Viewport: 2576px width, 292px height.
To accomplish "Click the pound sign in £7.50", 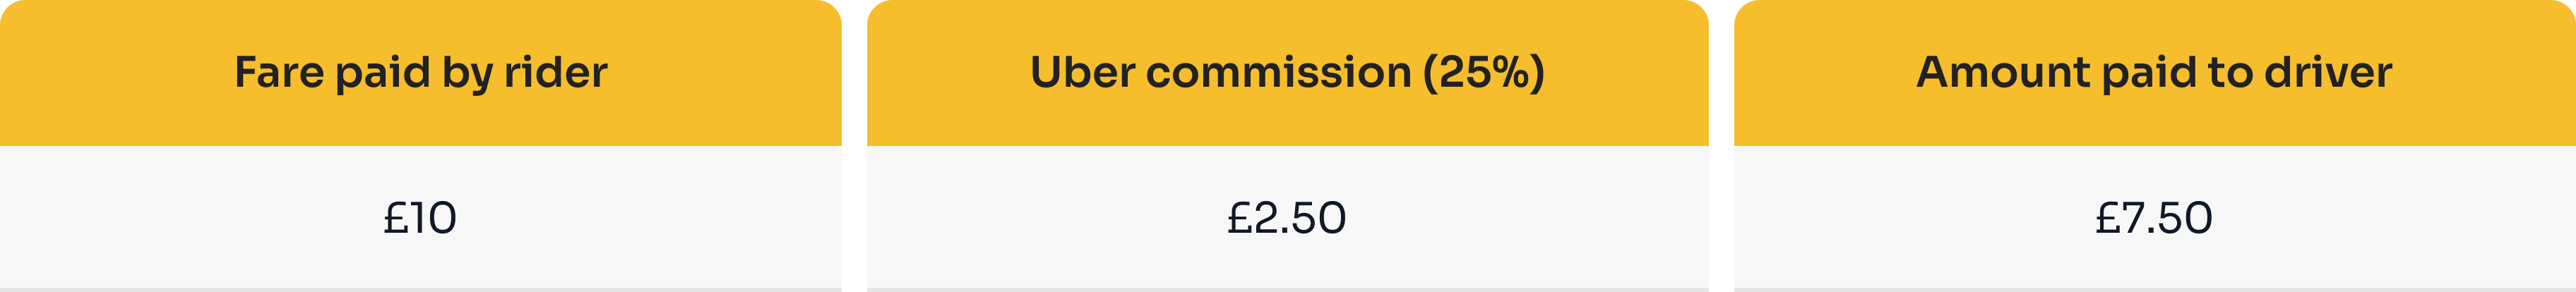I will (x=2108, y=218).
